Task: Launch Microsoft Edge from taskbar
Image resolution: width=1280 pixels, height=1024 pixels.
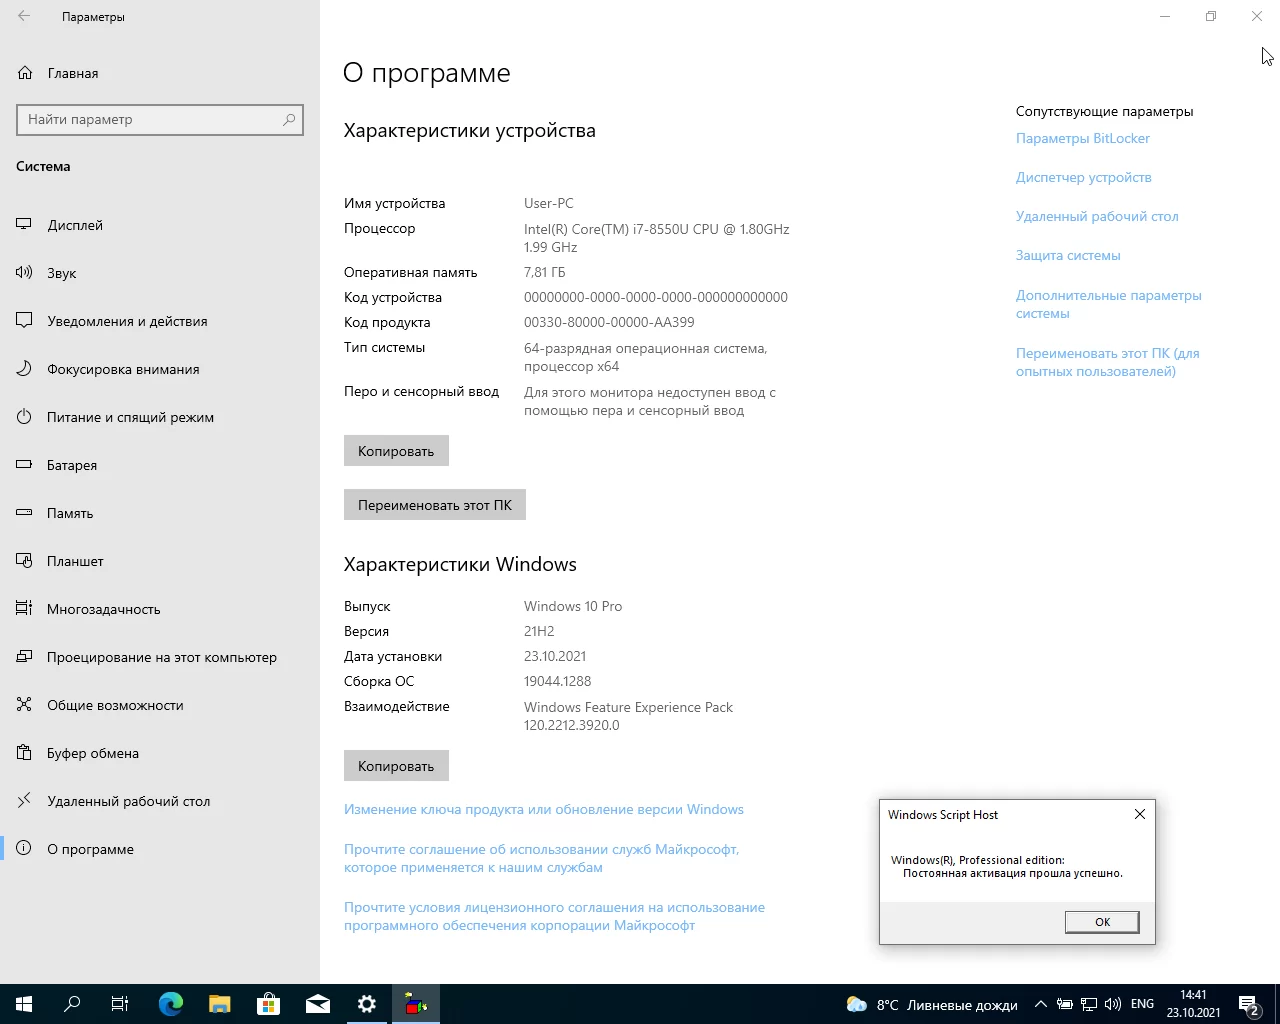Action: [x=171, y=1004]
